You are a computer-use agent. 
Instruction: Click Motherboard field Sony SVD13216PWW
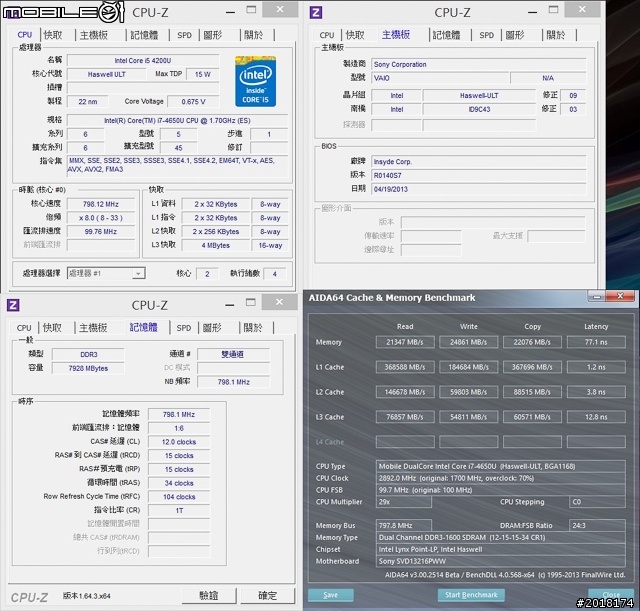pyautogui.click(x=500, y=561)
